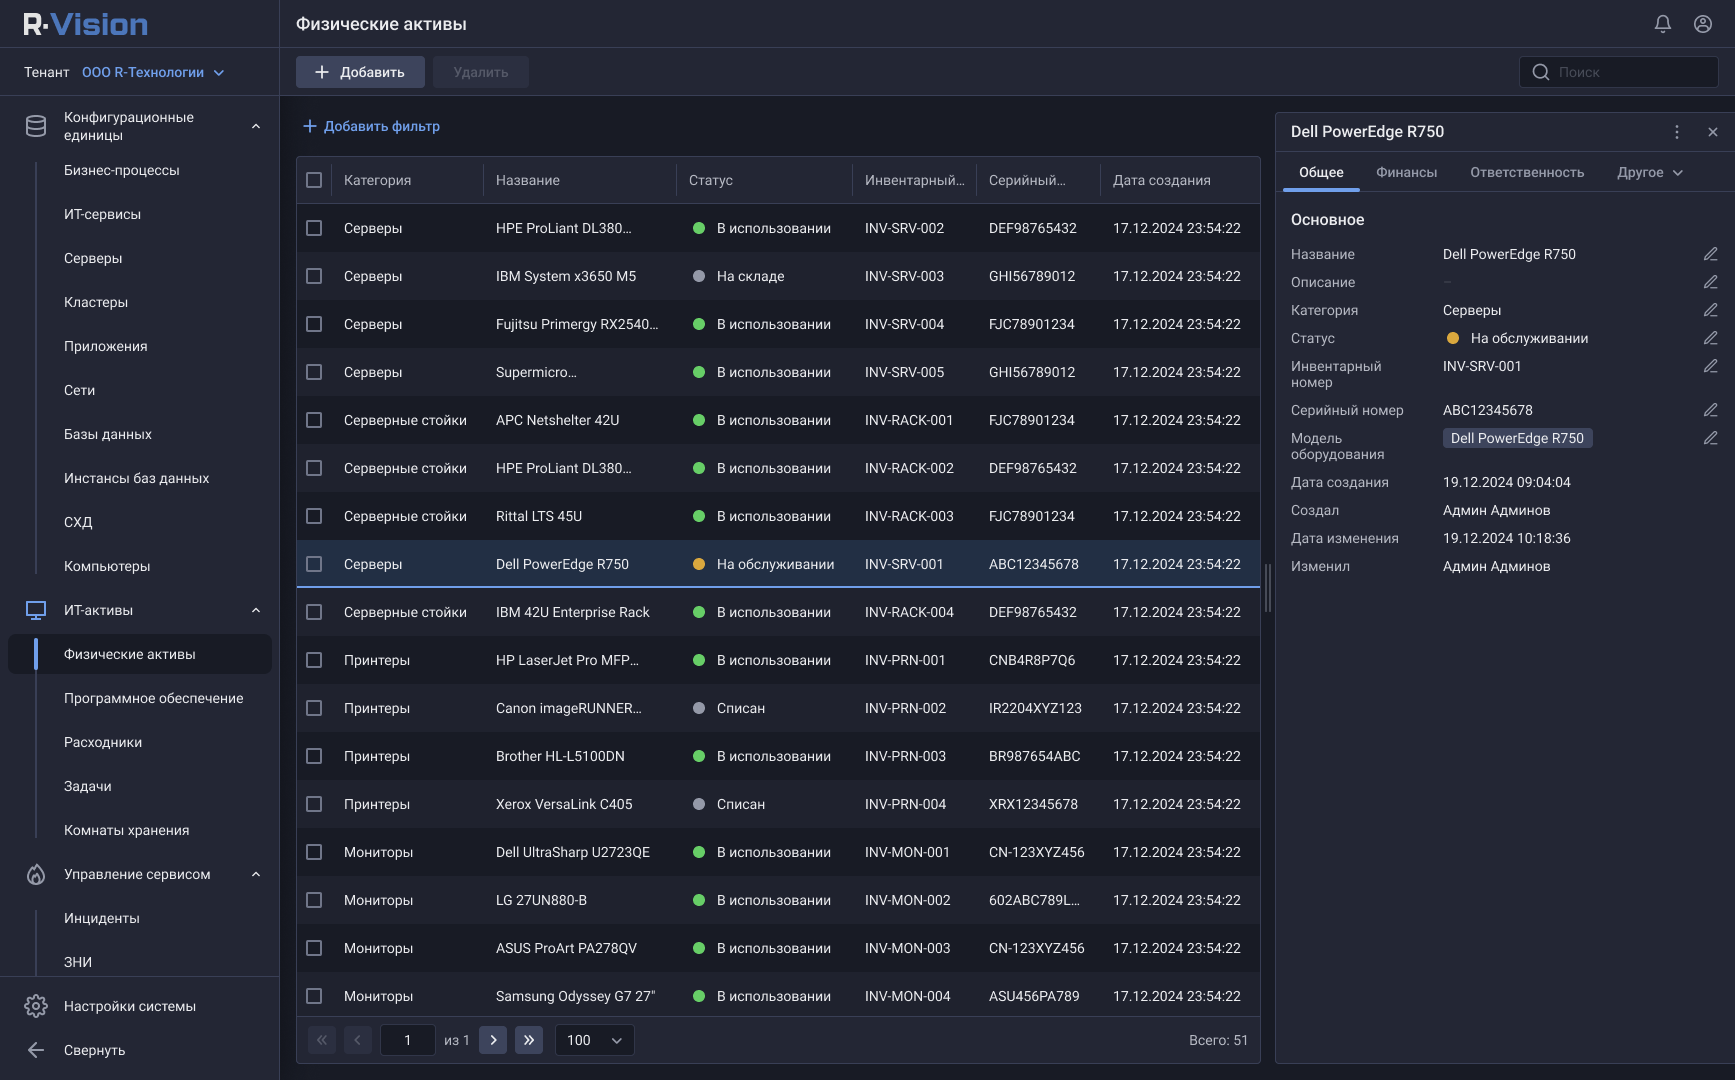Image resolution: width=1735 pixels, height=1080 pixels.
Task: Collapse the Управление сервисом section
Action: (256, 874)
